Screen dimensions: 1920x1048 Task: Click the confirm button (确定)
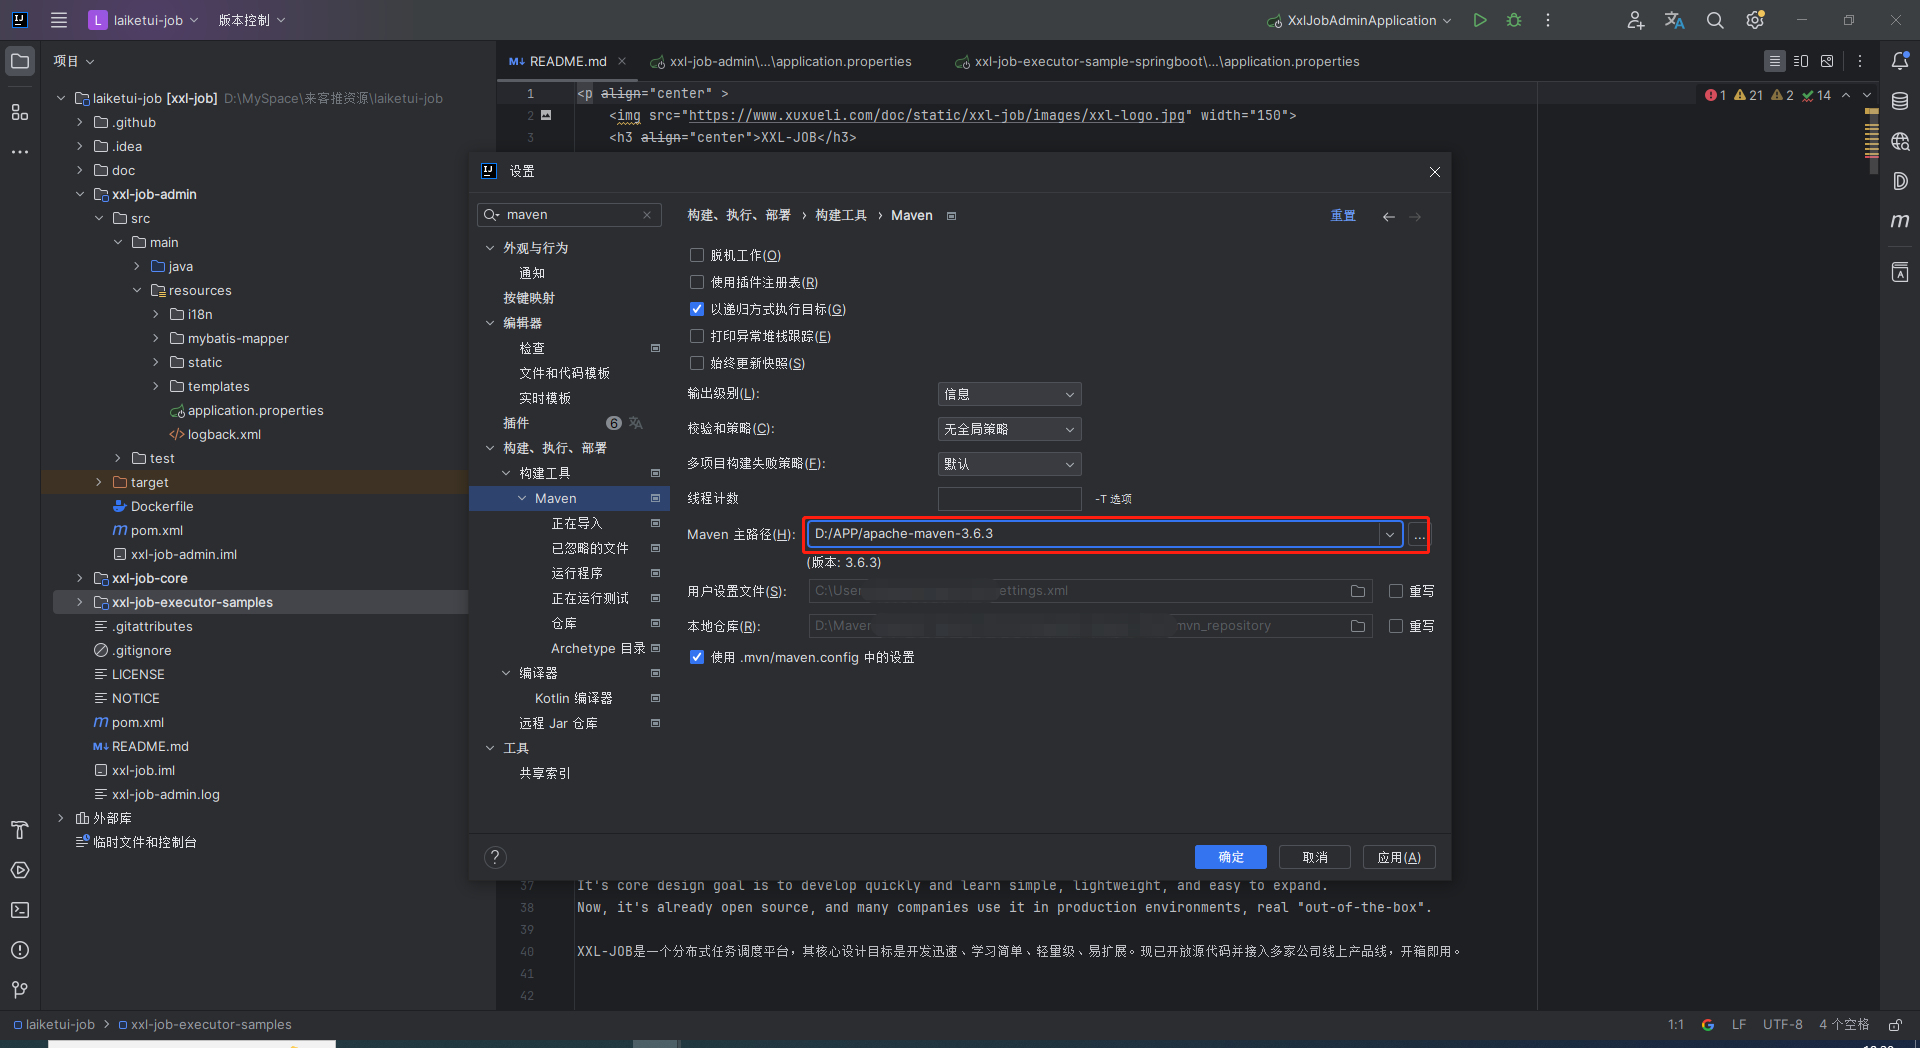pyautogui.click(x=1230, y=857)
